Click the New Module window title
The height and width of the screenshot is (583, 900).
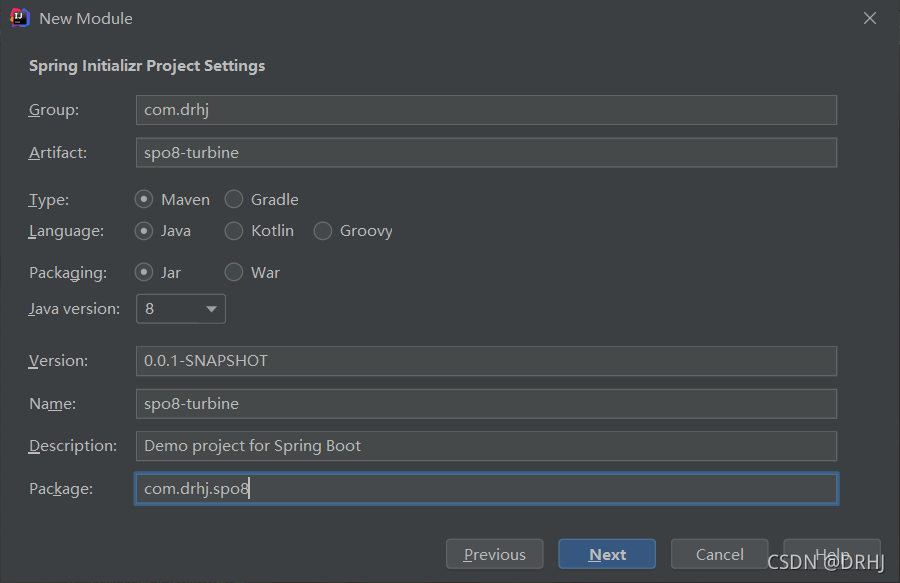86,18
